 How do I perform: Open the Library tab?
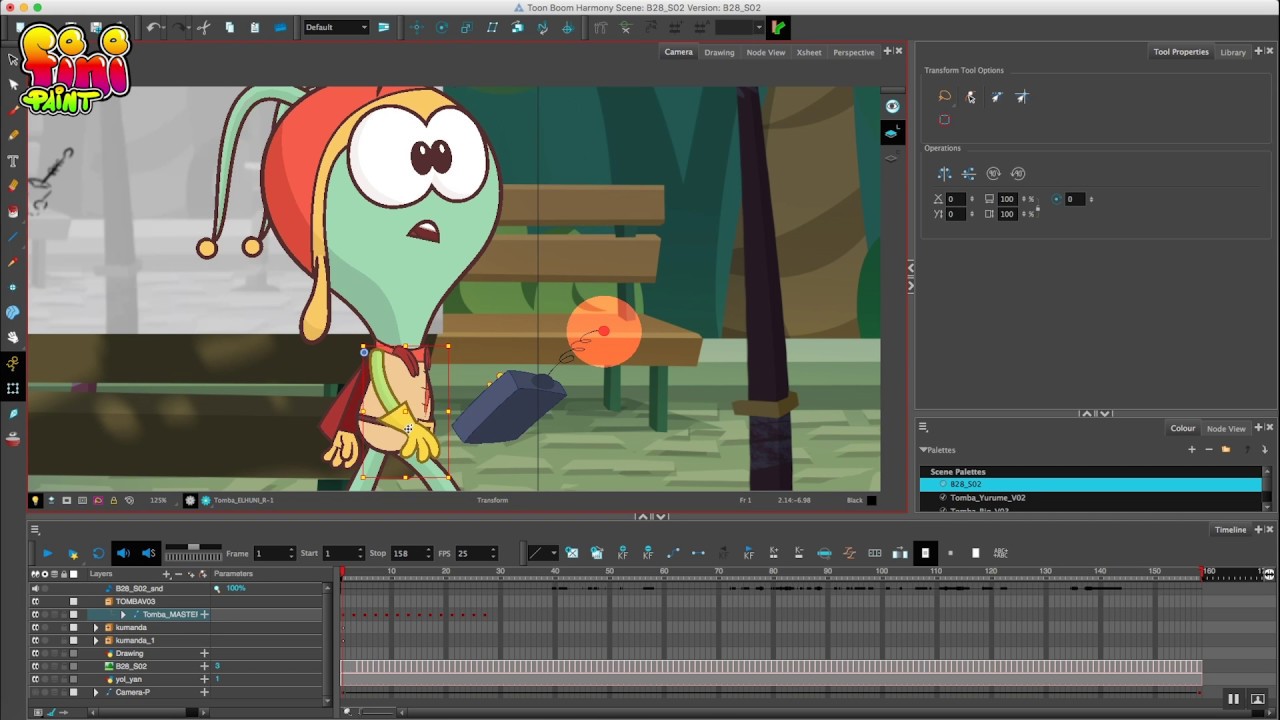tap(1233, 52)
